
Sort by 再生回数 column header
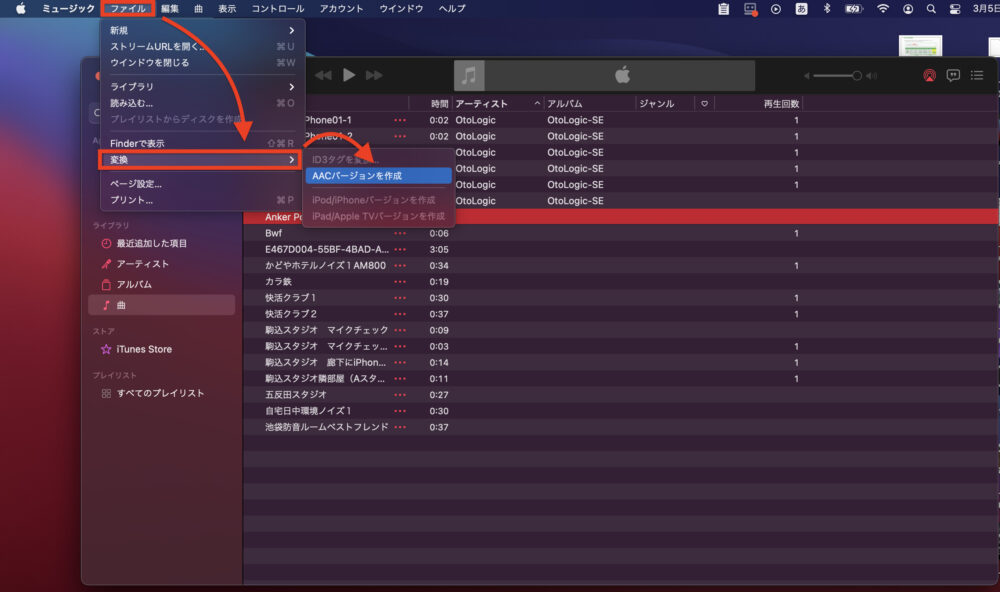tap(758, 103)
